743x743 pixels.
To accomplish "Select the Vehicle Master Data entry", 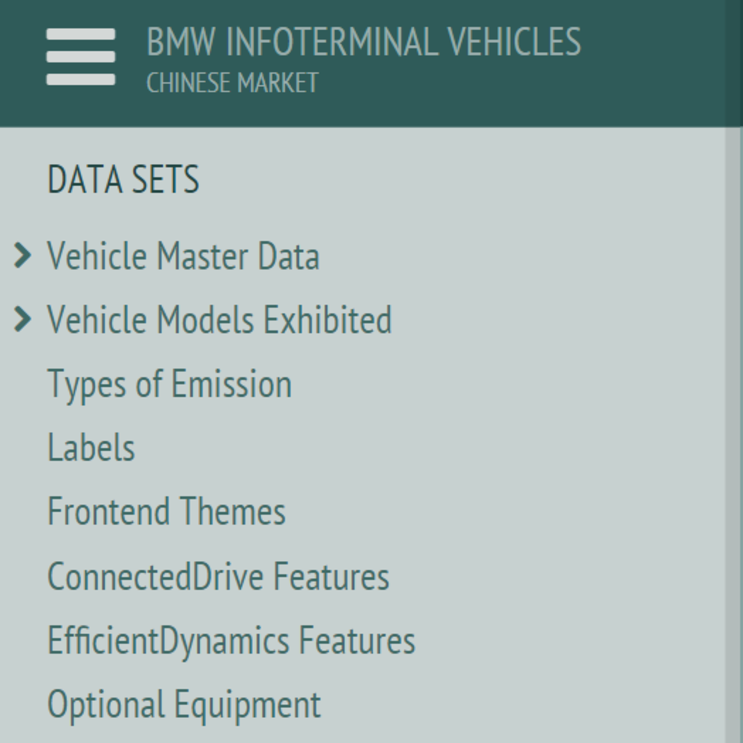I will coord(183,257).
